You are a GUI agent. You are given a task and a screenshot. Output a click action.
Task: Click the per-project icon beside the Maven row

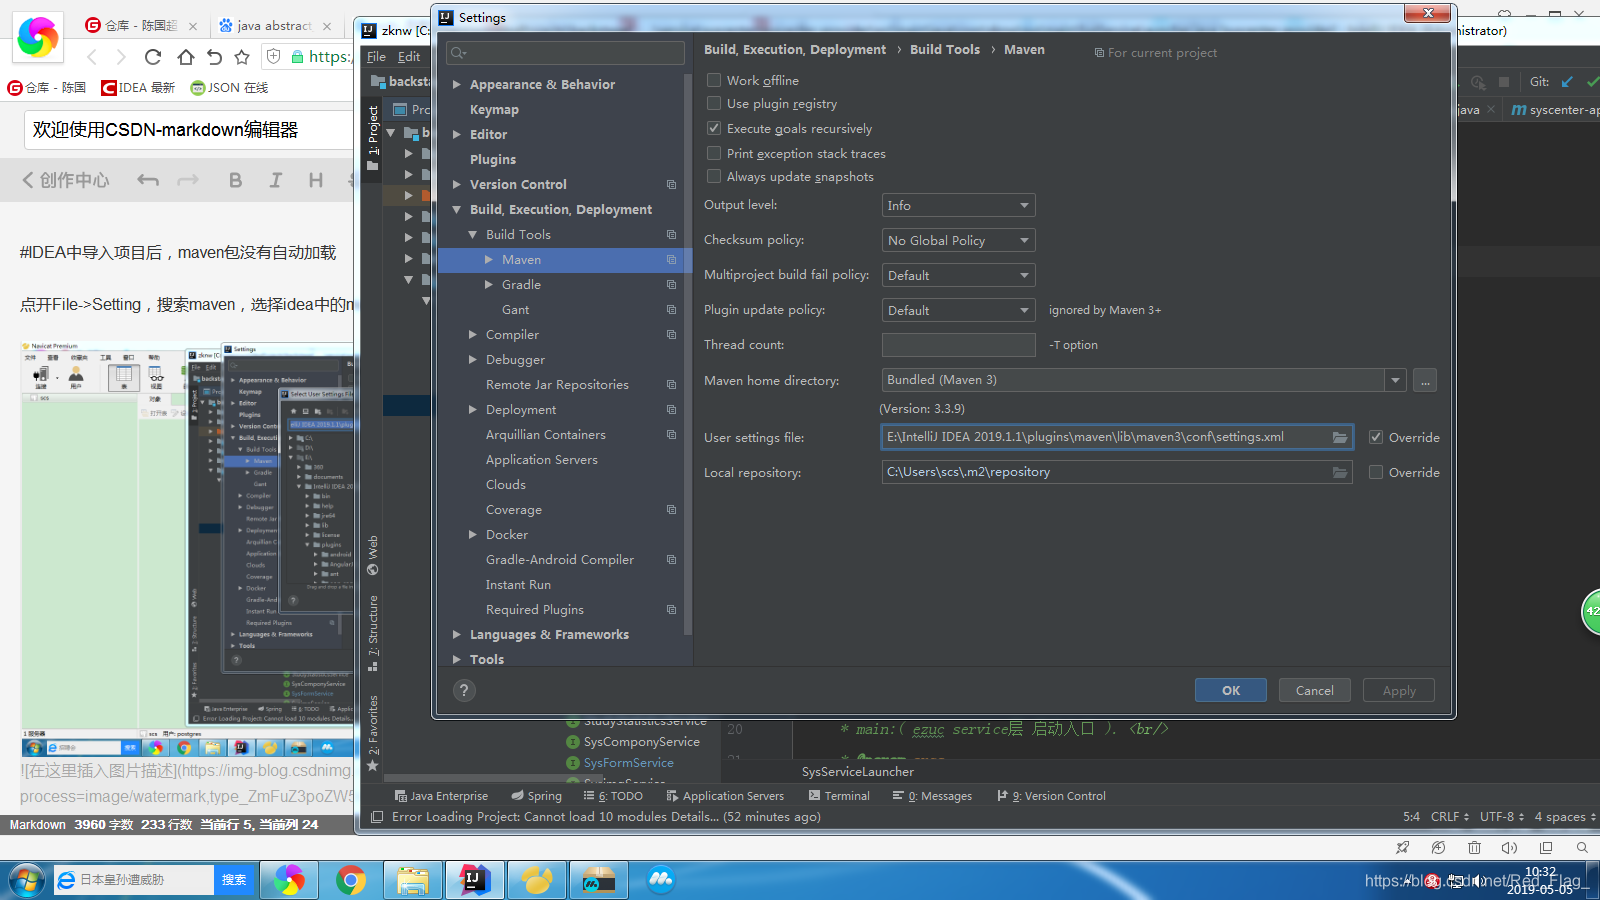point(672,260)
